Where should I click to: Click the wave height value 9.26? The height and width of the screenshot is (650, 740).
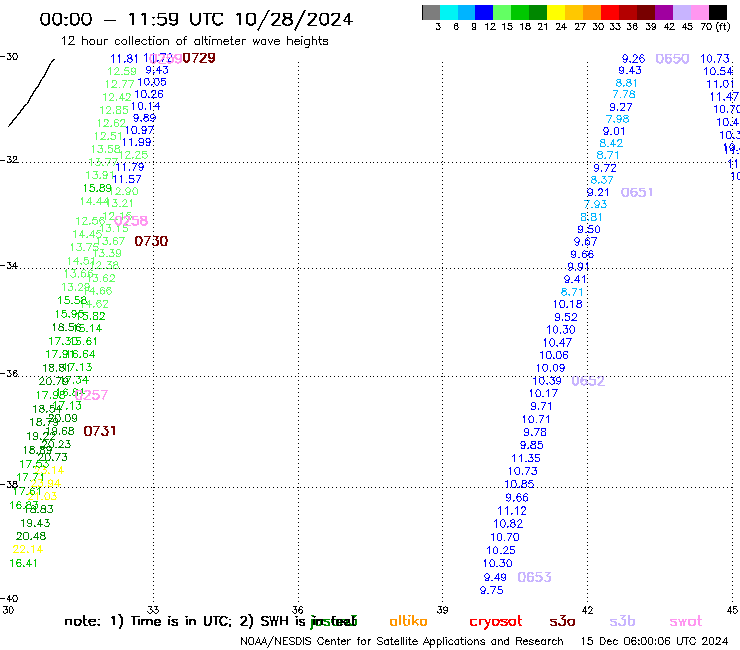coord(633,59)
